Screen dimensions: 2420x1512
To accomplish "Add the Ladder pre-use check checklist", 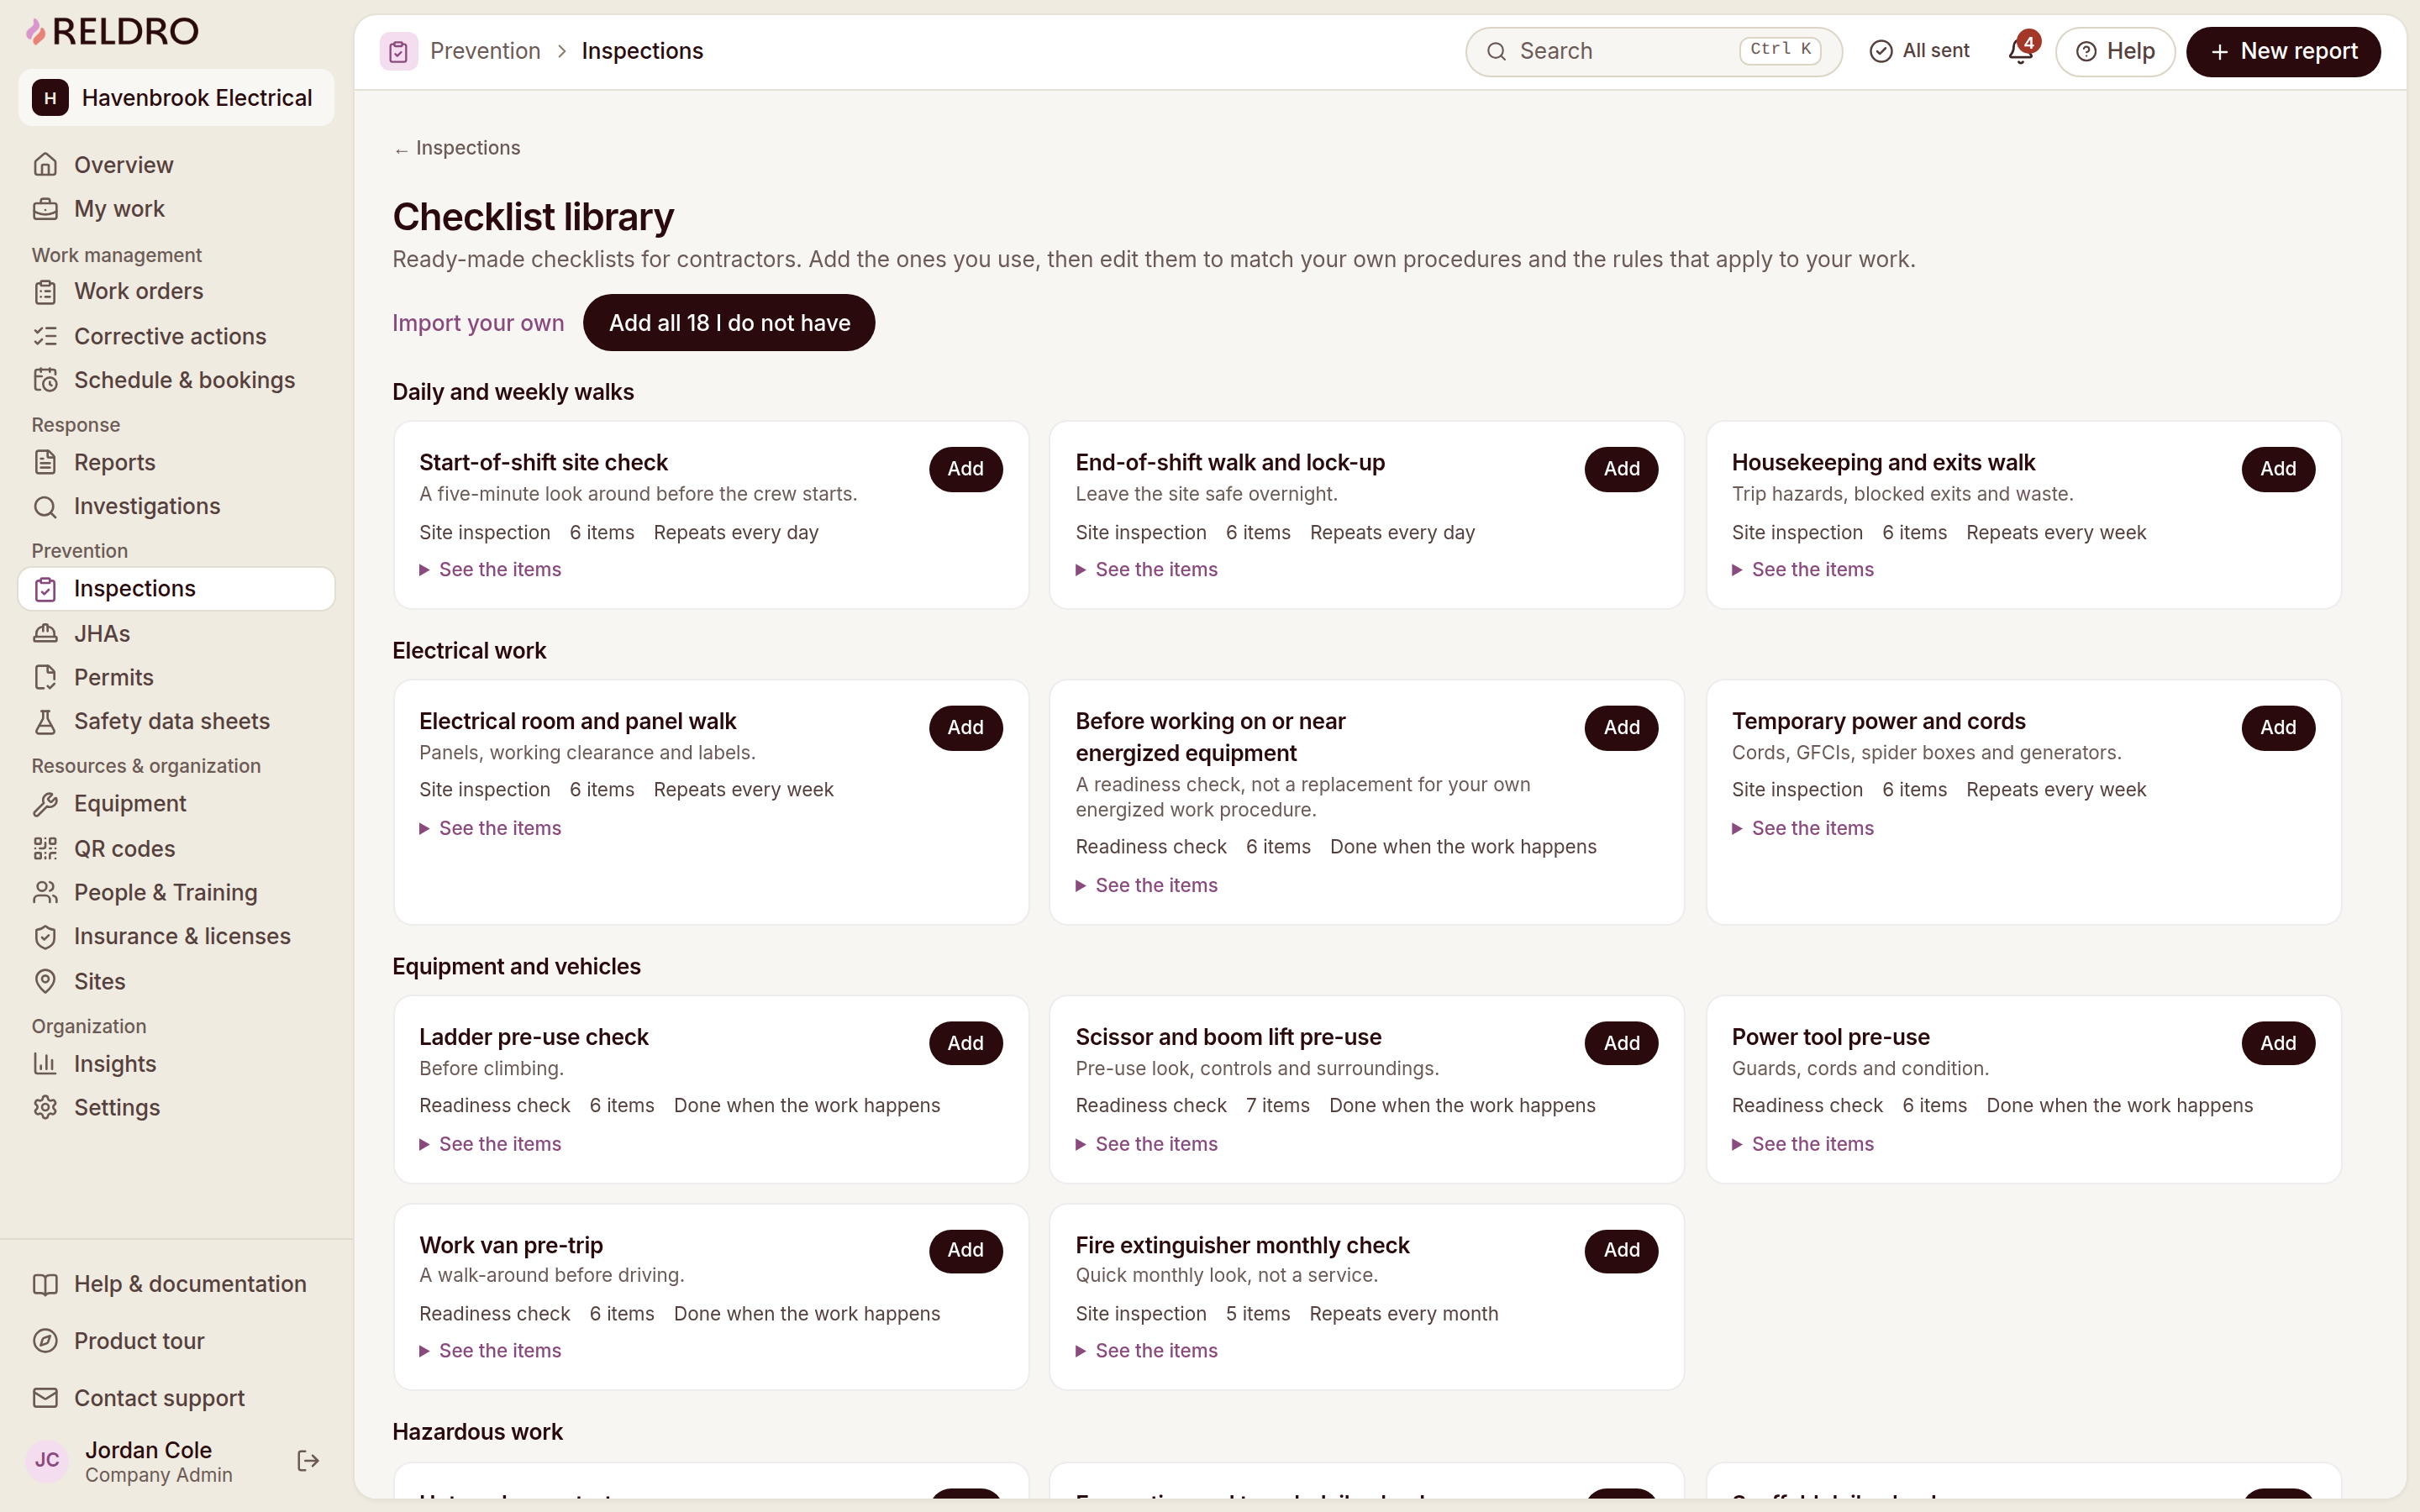I will pos(965,1044).
